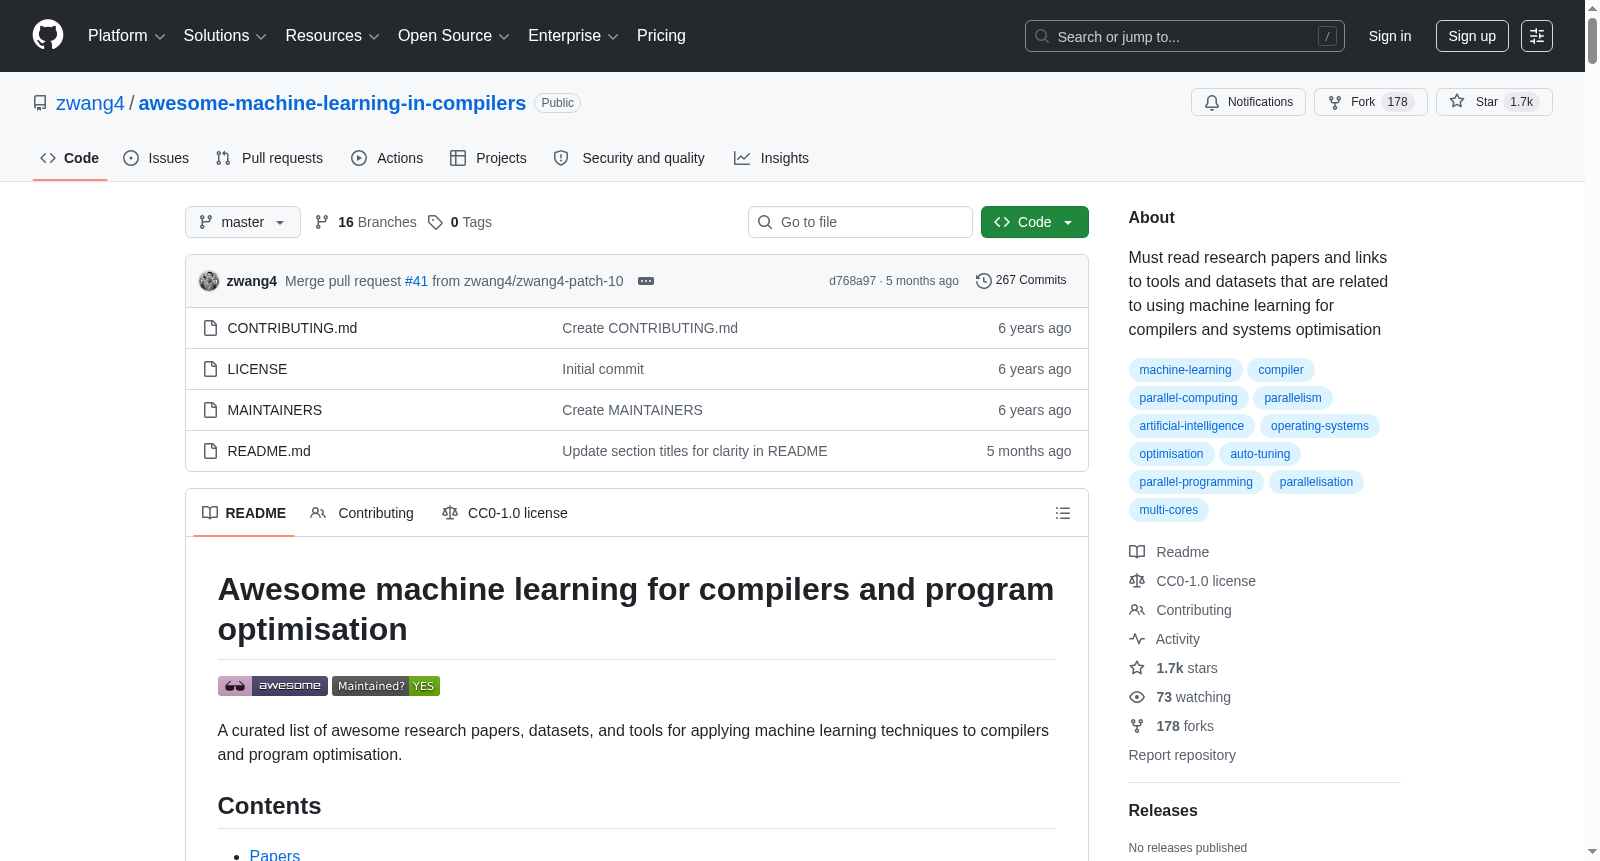Image resolution: width=1600 pixels, height=861 pixels.
Task: Click the auto-tuning topic tag
Action: (1260, 454)
